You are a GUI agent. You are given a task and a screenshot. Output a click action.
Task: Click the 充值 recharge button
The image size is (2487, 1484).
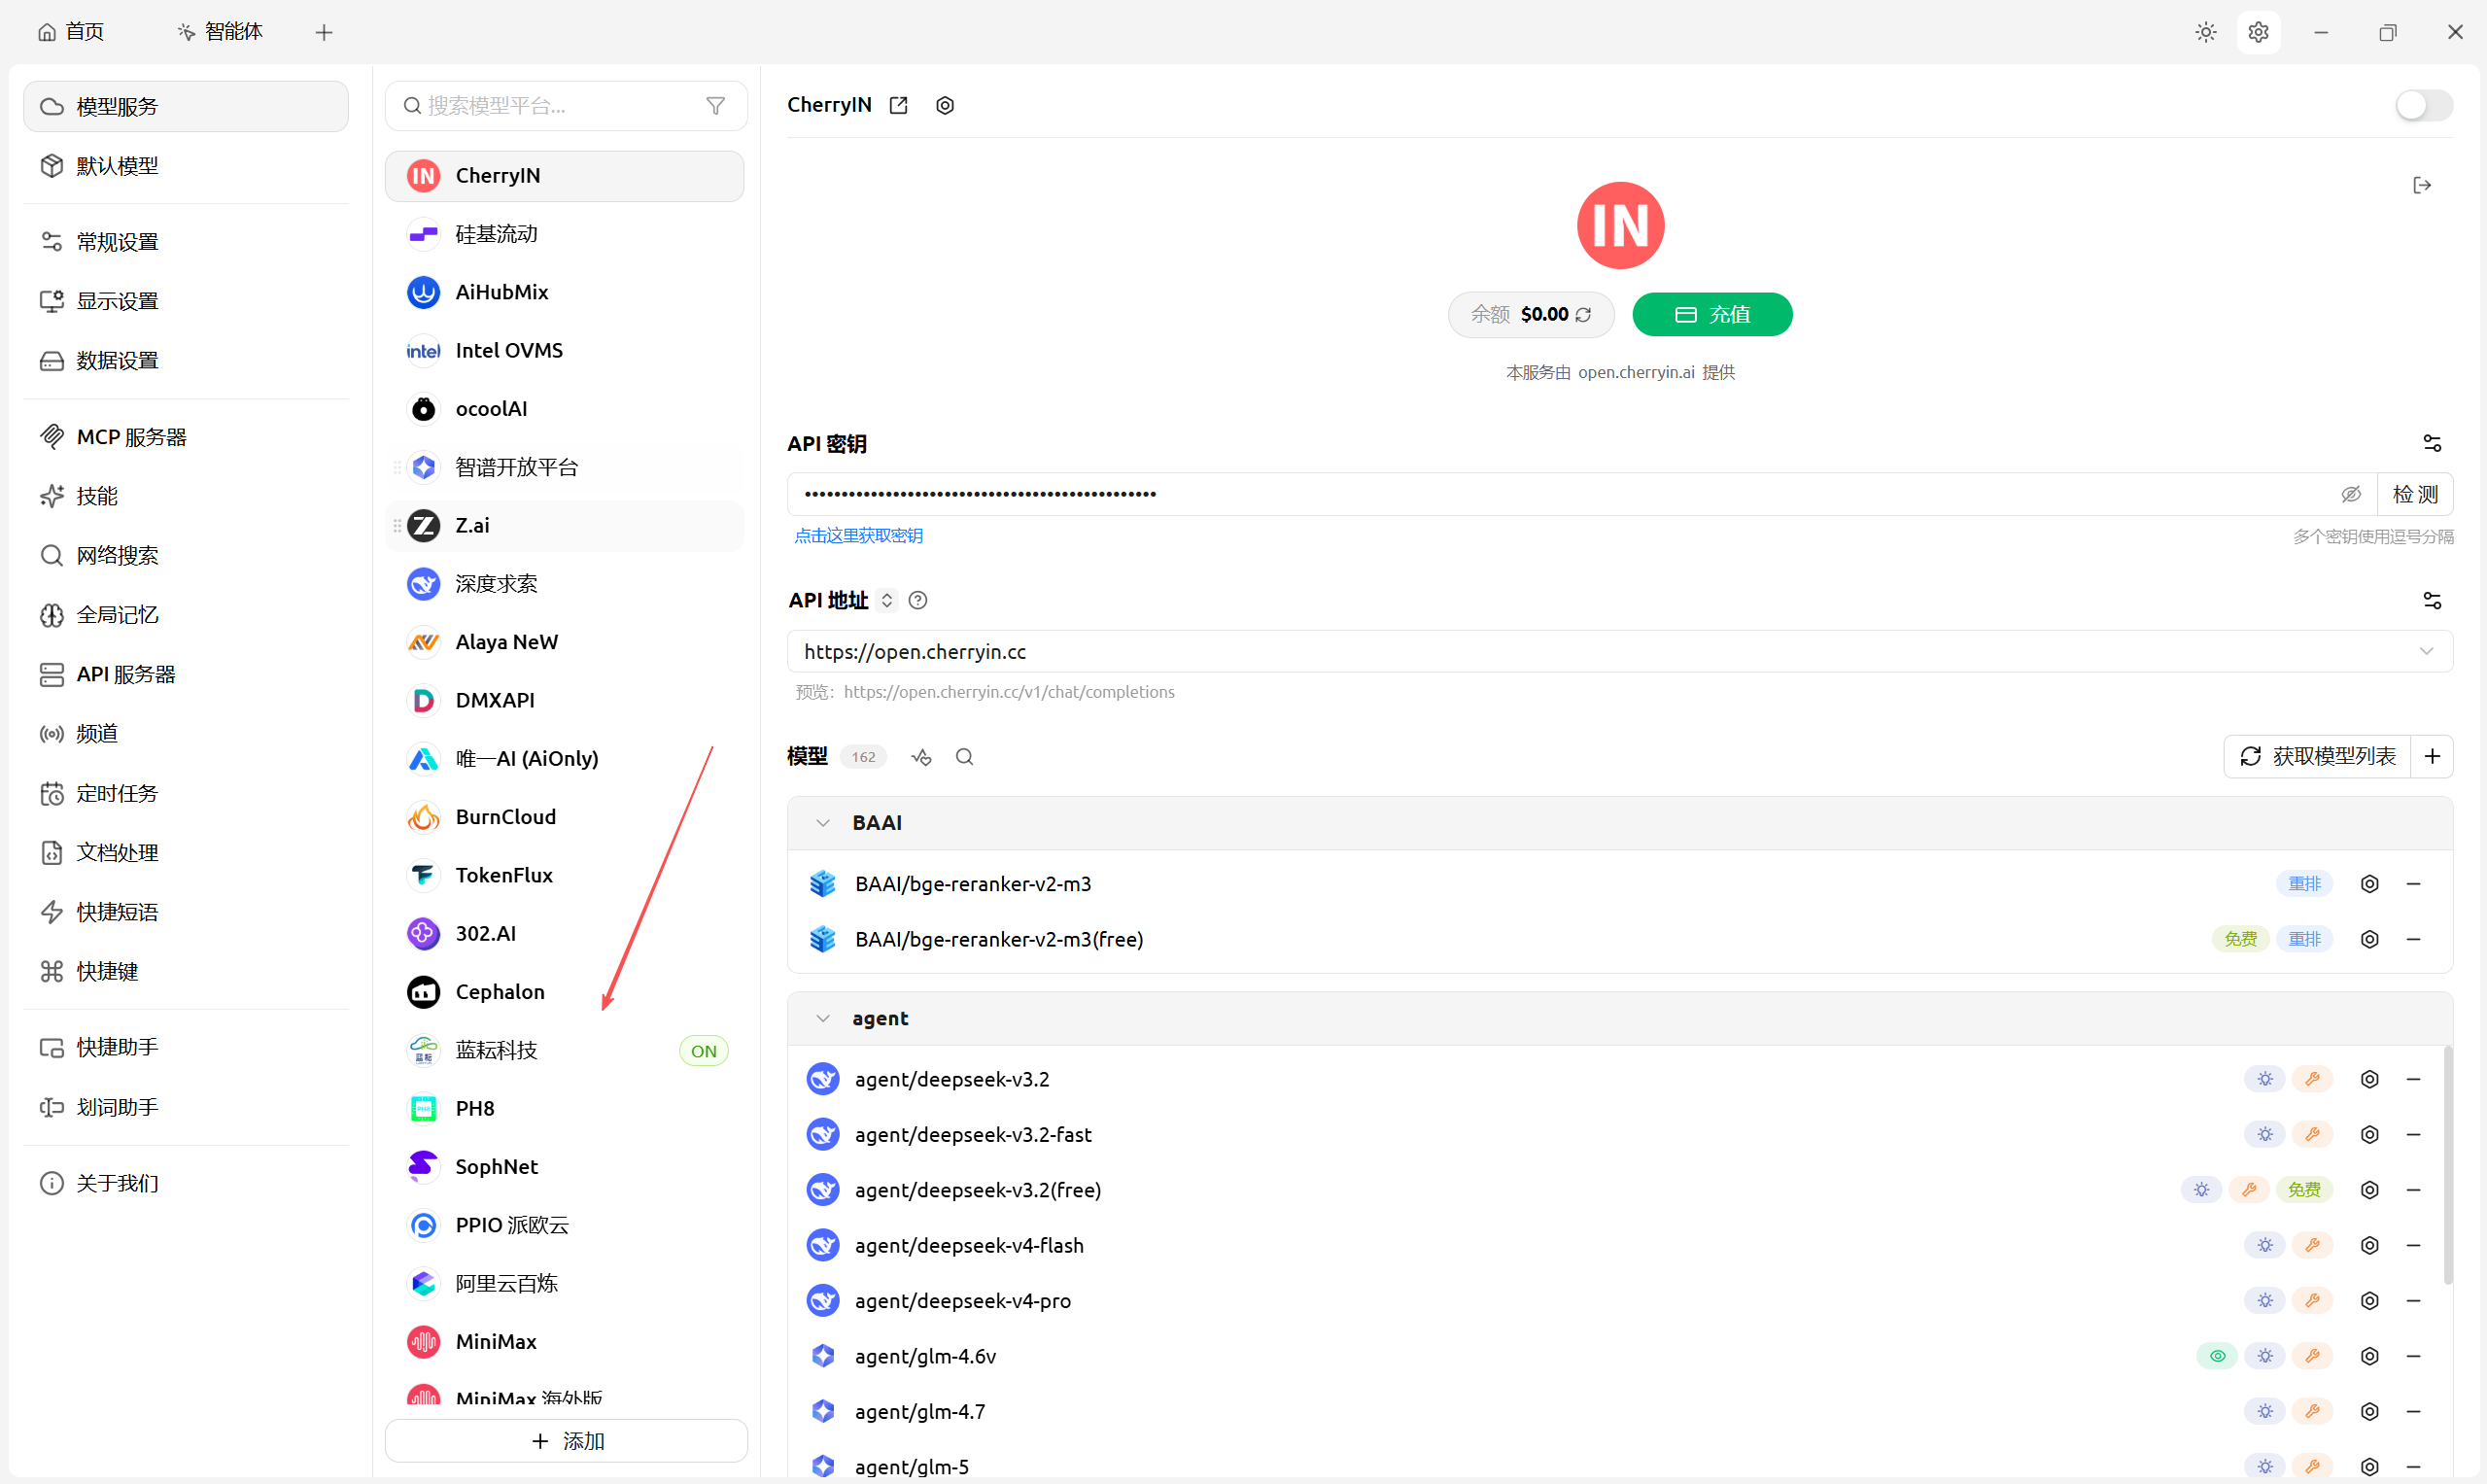1712,315
